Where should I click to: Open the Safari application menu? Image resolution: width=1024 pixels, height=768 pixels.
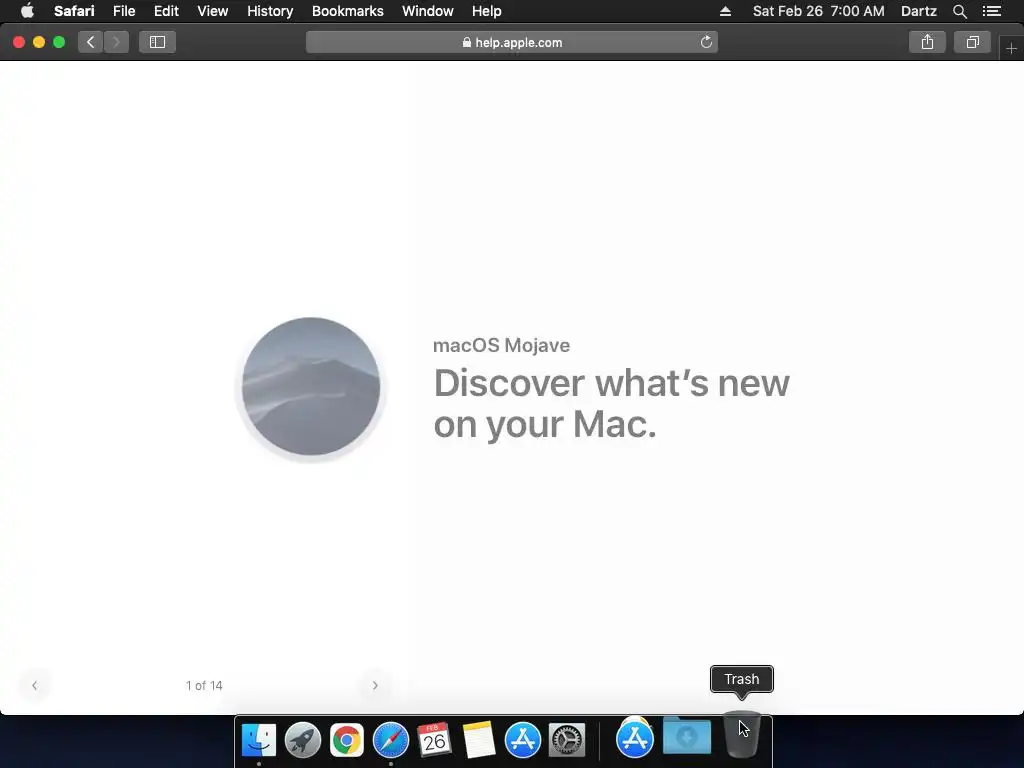74,11
